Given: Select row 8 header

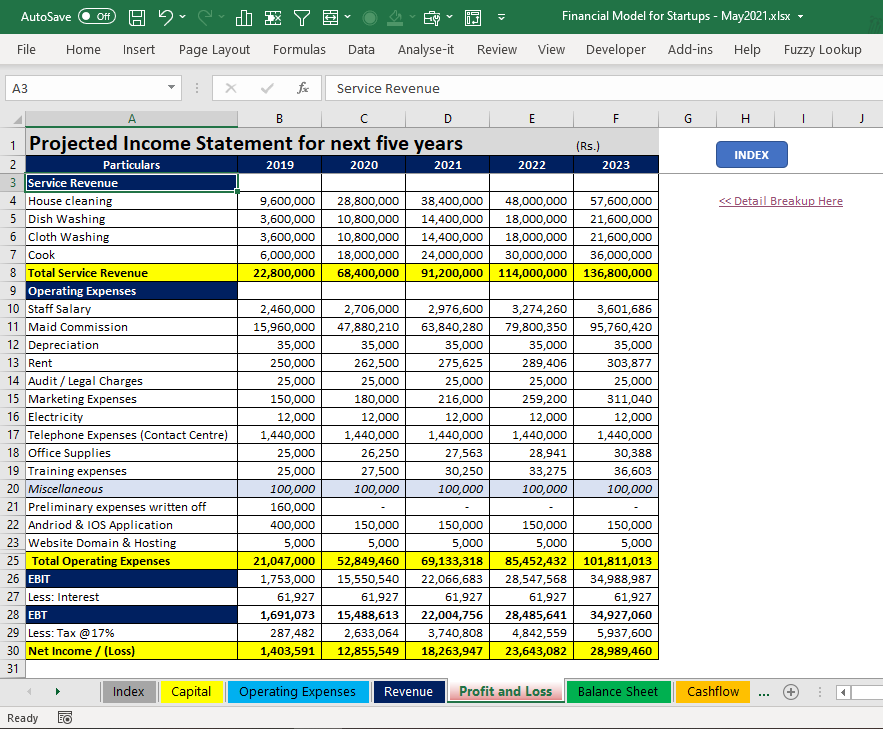Looking at the screenshot, I should click(x=12, y=273).
